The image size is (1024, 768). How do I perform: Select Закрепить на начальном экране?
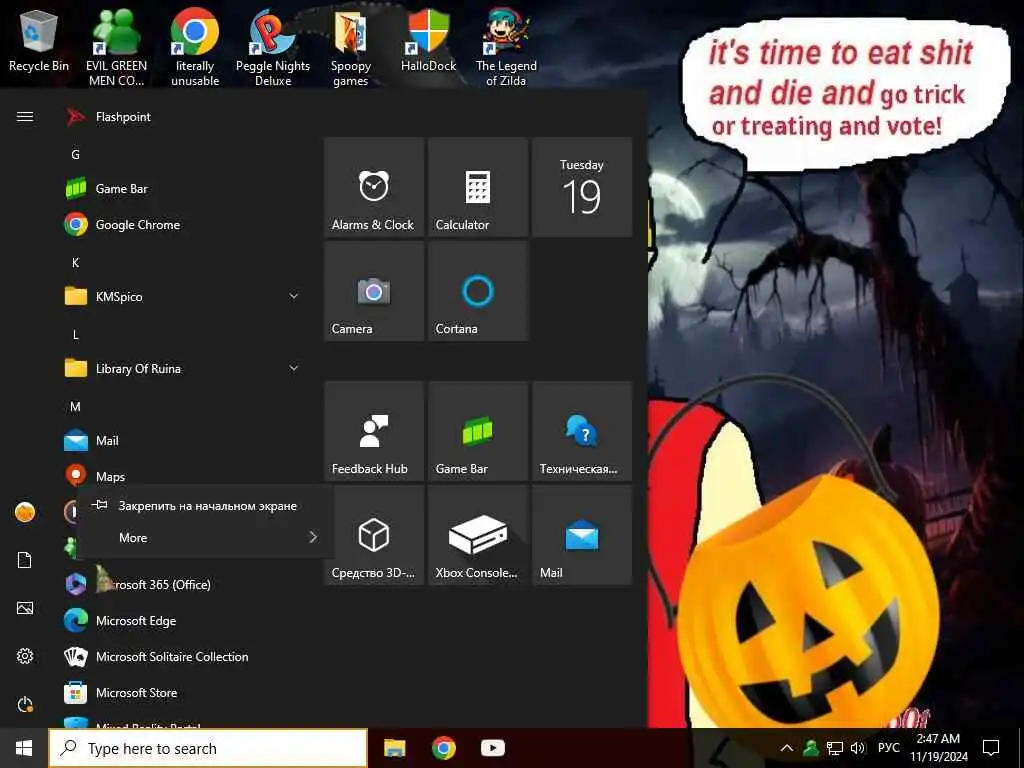(205, 505)
